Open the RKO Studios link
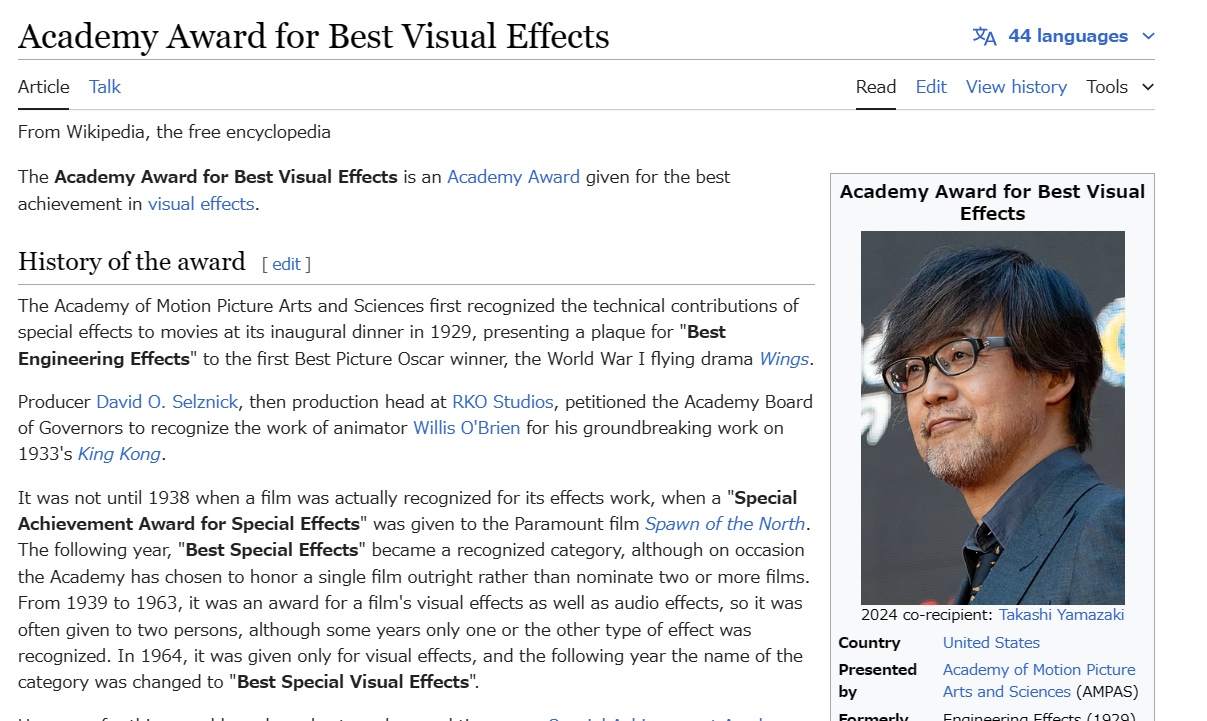 tap(502, 402)
